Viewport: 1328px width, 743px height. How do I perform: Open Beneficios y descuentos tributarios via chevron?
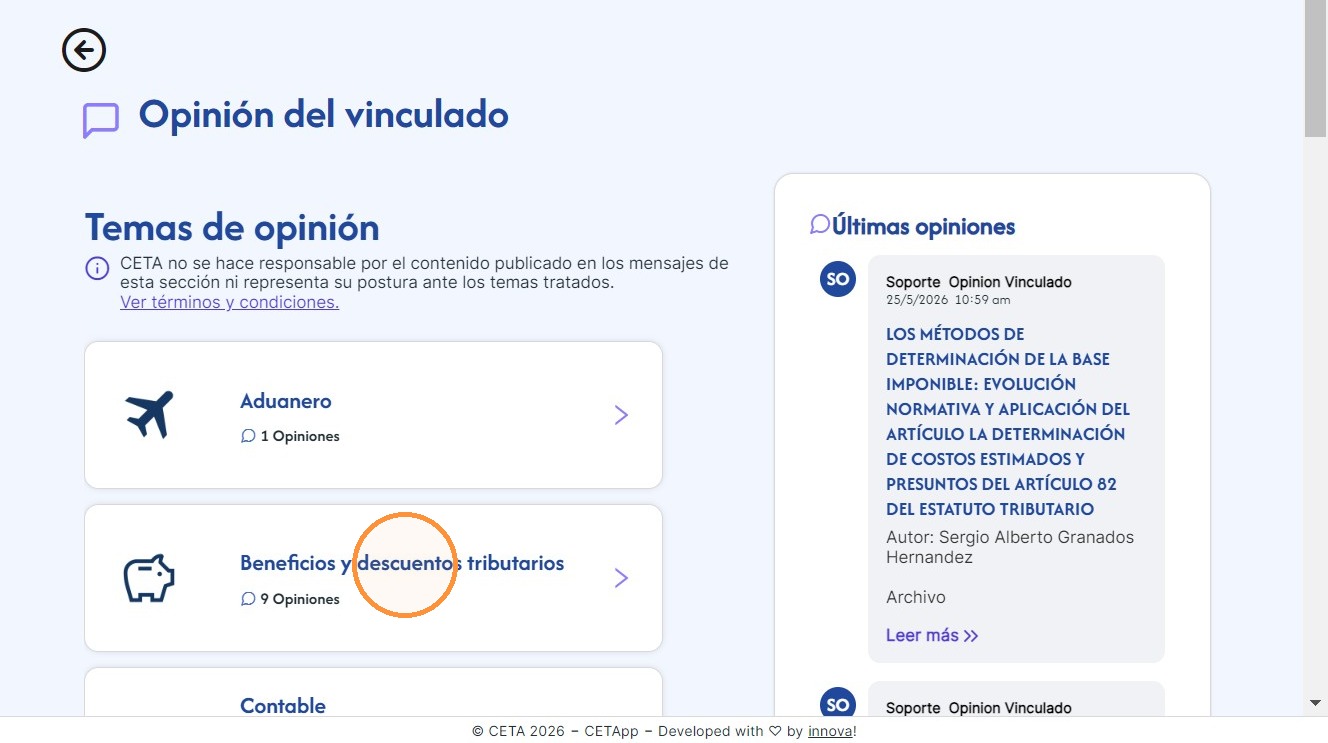tap(621, 578)
